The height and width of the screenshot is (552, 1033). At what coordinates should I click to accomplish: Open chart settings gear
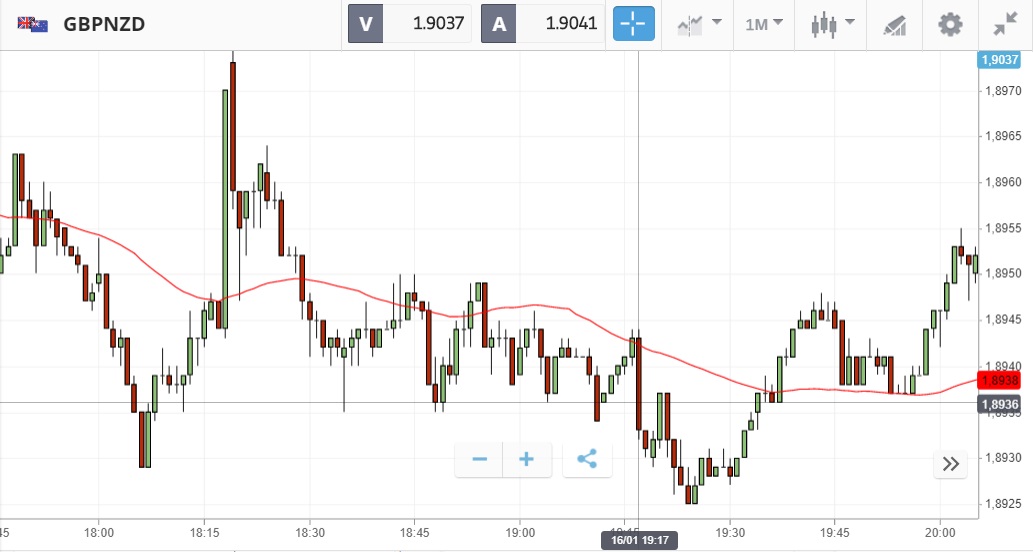tap(950, 24)
